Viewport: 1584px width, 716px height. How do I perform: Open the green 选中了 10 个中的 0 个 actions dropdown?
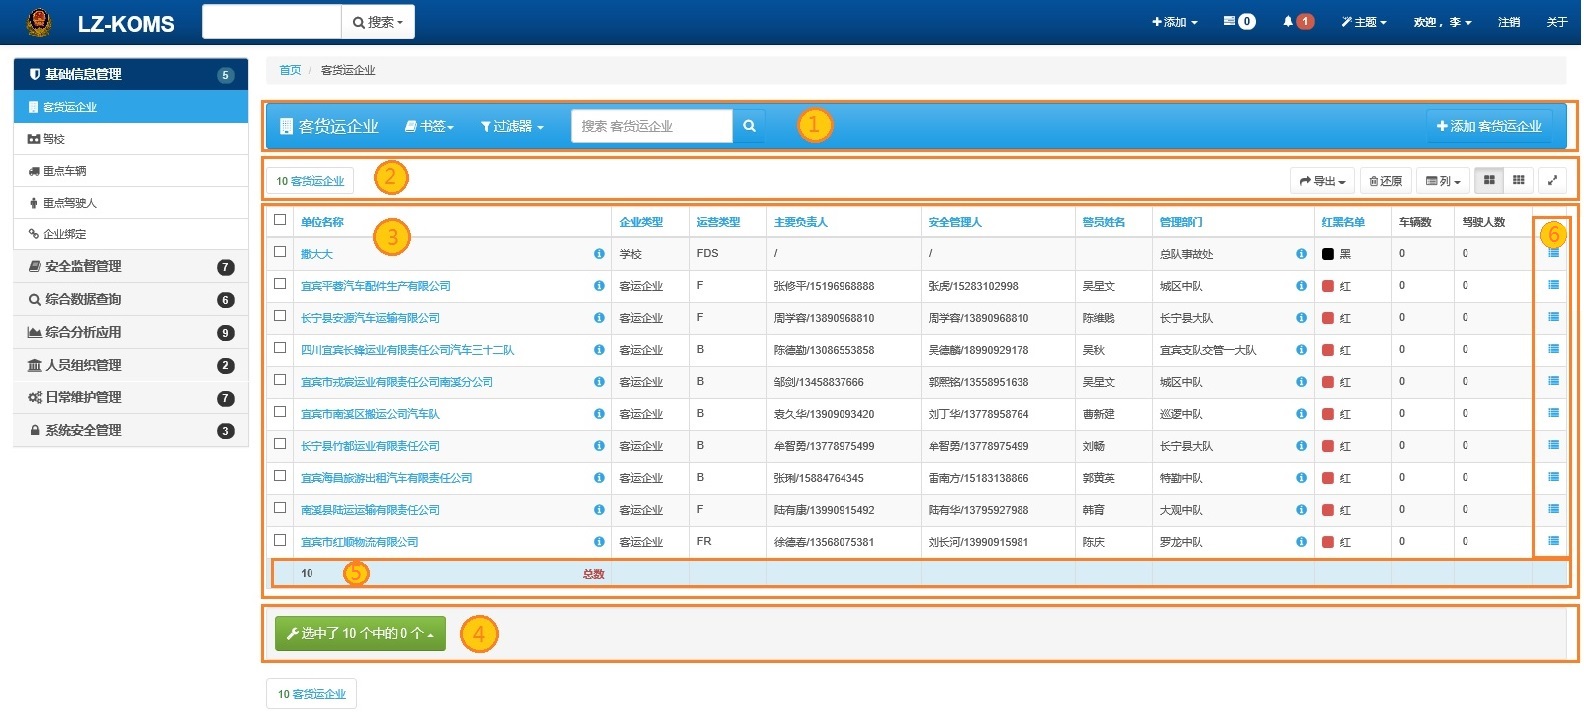360,634
